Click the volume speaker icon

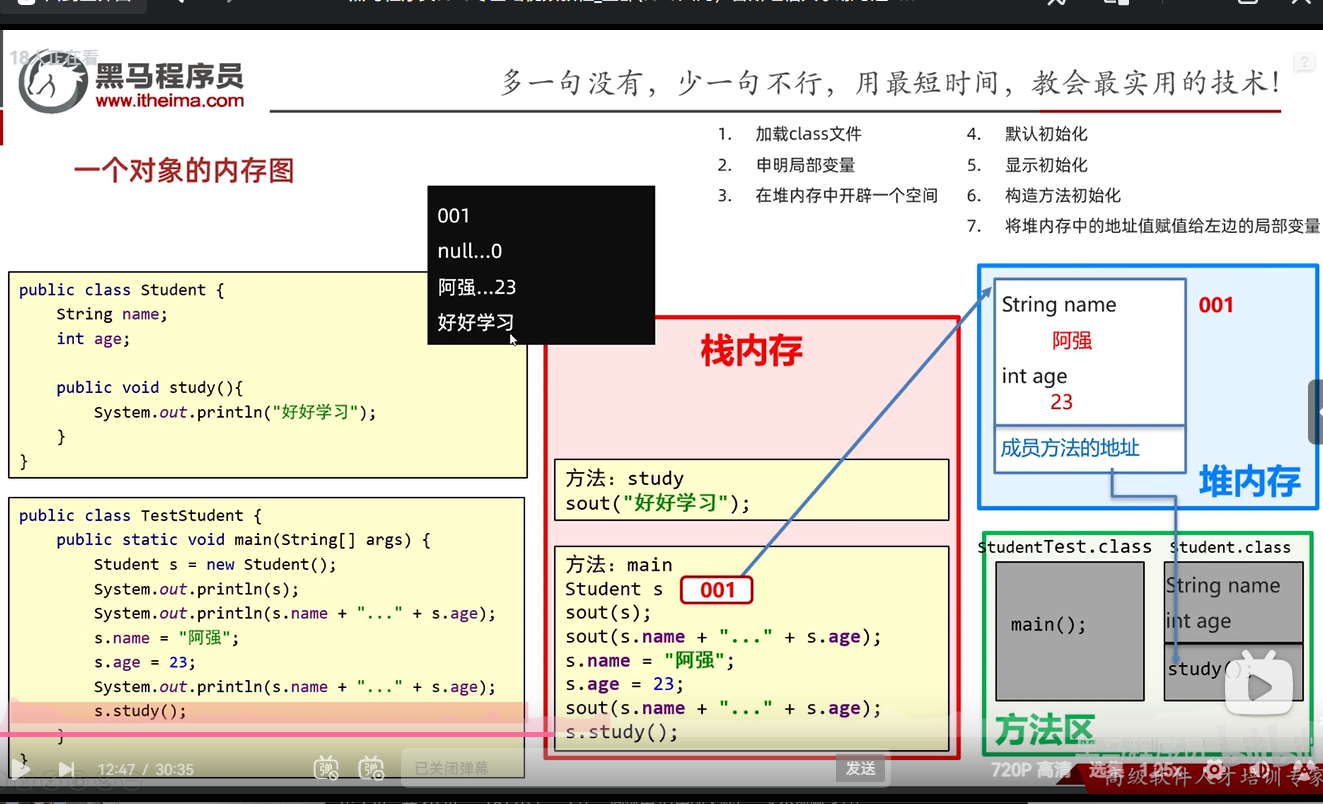(x=1263, y=770)
